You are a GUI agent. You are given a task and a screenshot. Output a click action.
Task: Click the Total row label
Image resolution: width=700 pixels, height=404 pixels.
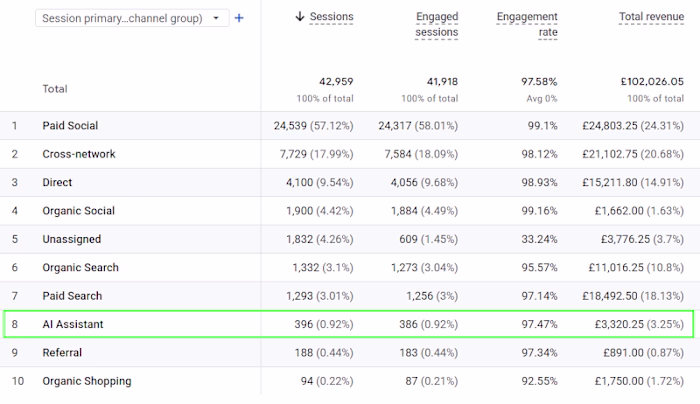click(55, 89)
